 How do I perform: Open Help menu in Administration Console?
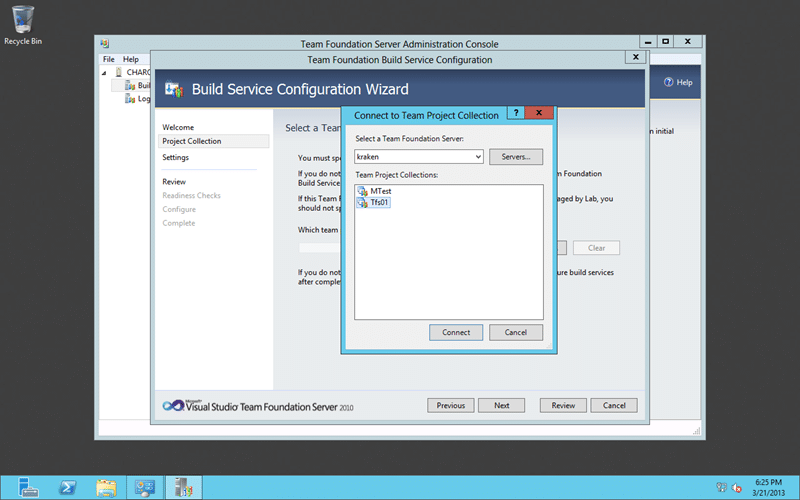[131, 59]
